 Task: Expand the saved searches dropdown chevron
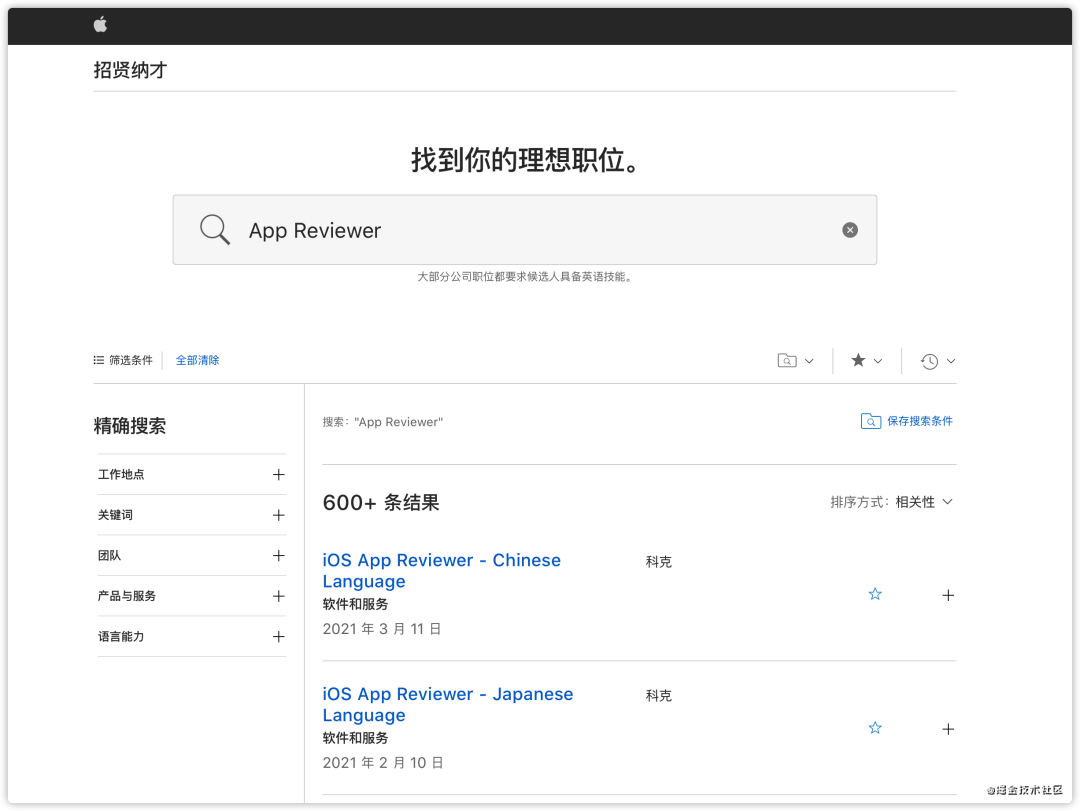(809, 361)
